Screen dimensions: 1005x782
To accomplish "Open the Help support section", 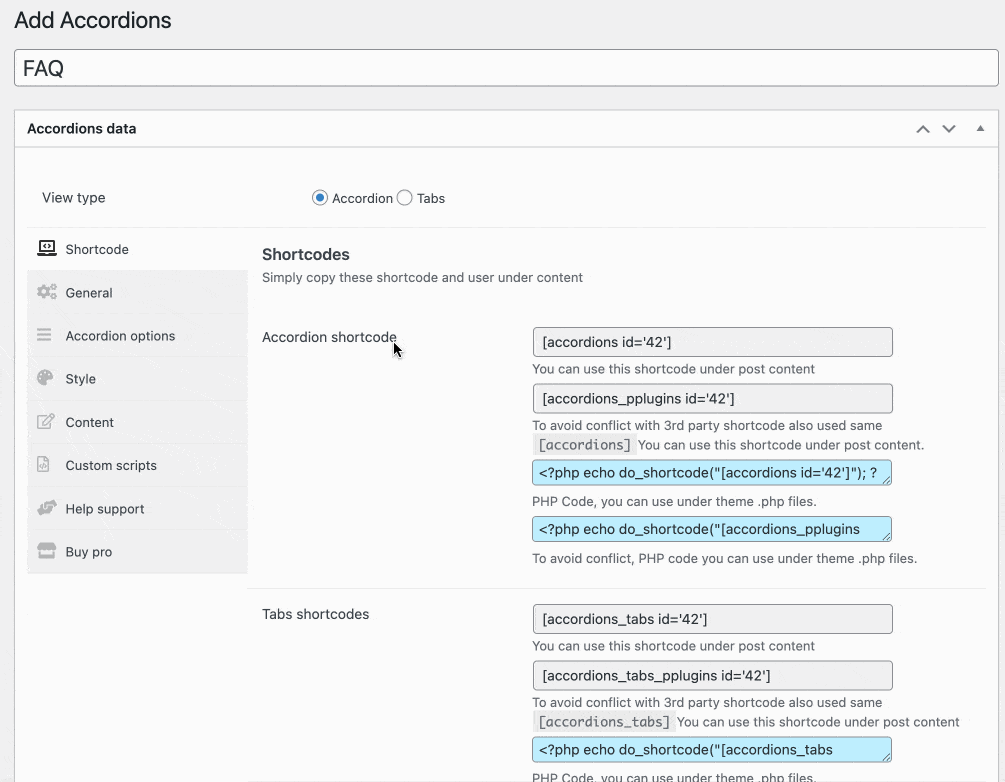I will tap(104, 508).
